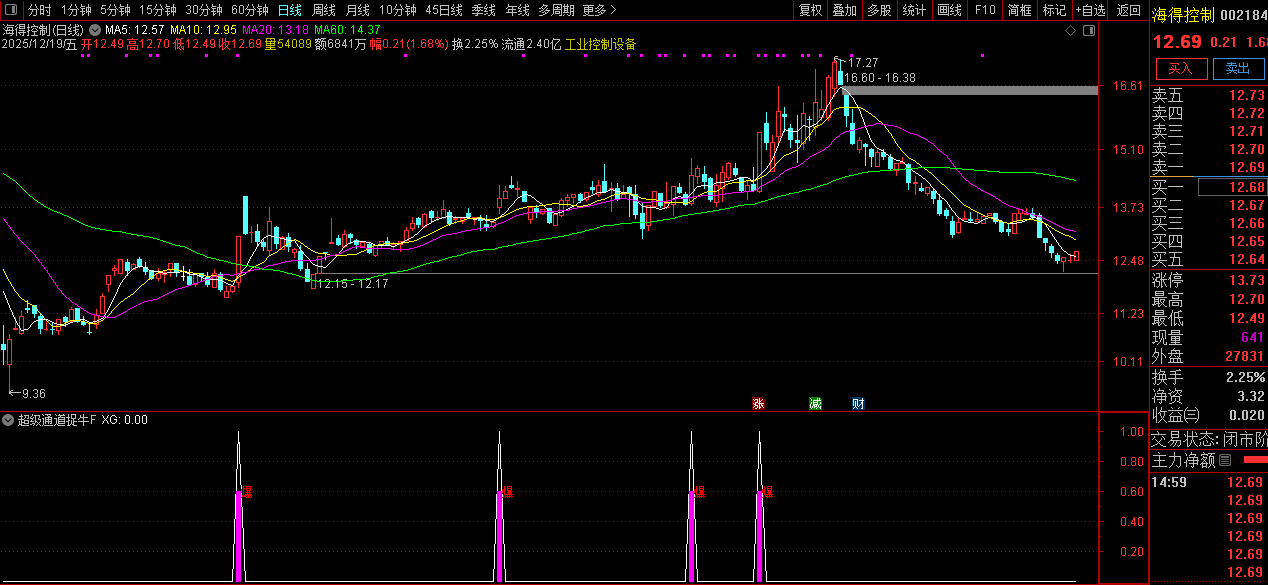
Task: Click the 财 marker icon under the chart
Action: 858,404
